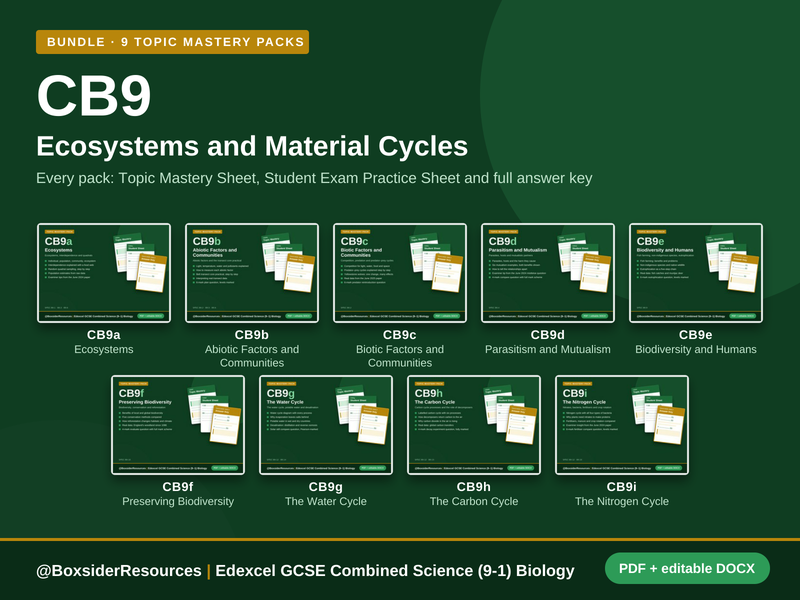Click 'The Nitrogen Cycle' caption text
Image resolution: width=800 pixels, height=600 pixels.
(622, 502)
